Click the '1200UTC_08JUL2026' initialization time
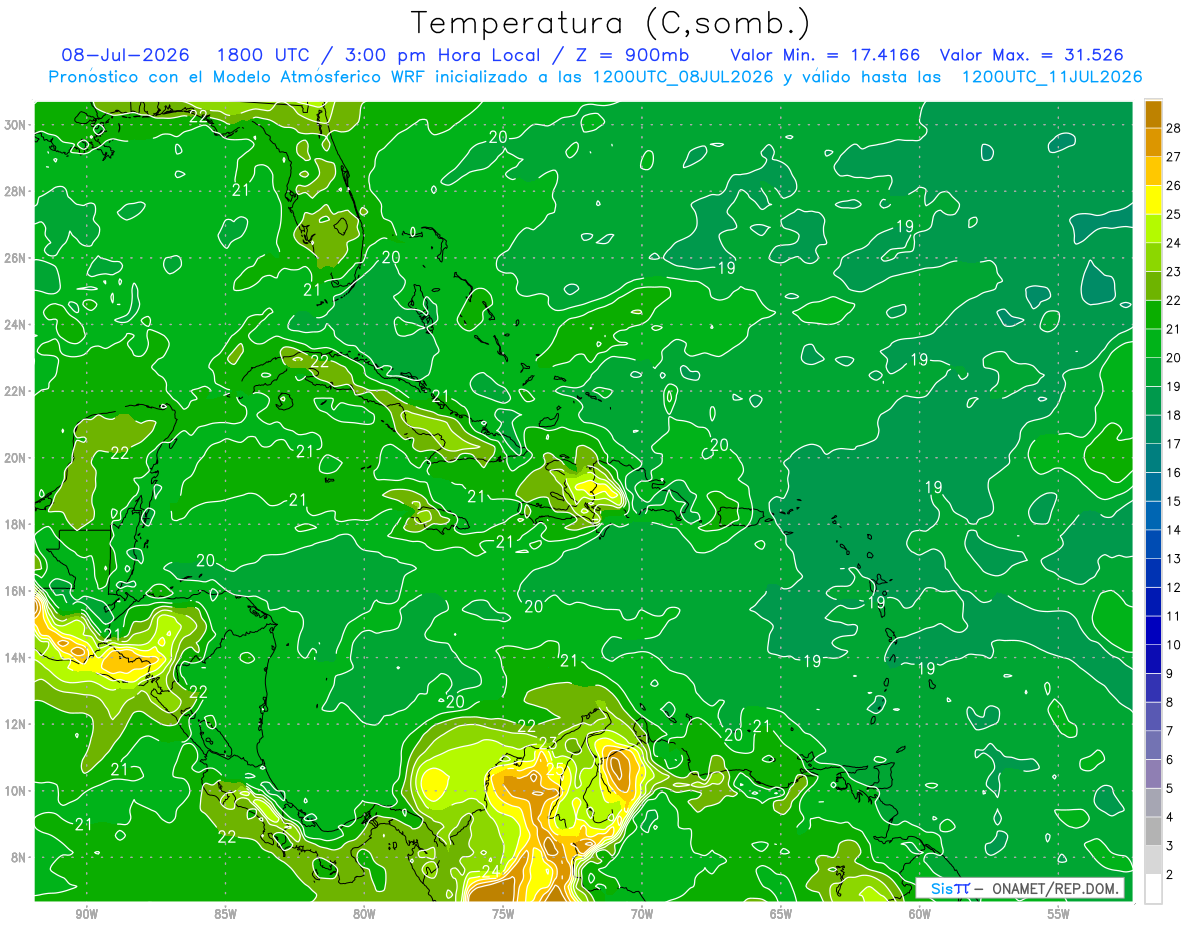 tap(683, 77)
